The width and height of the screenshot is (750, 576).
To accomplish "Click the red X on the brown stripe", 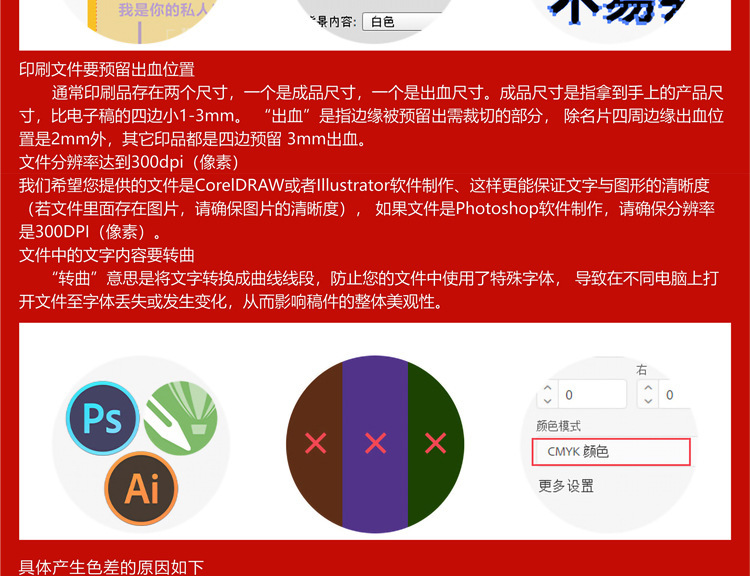I will coord(316,443).
